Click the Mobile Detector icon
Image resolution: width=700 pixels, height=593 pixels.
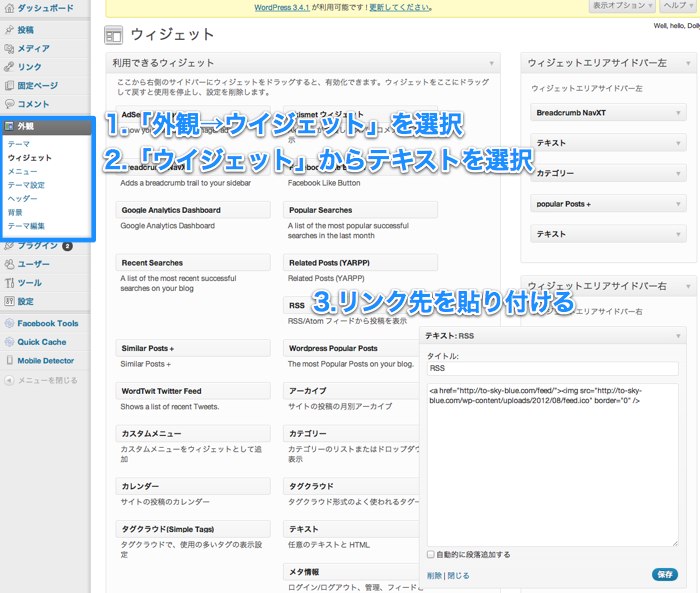tap(9, 360)
